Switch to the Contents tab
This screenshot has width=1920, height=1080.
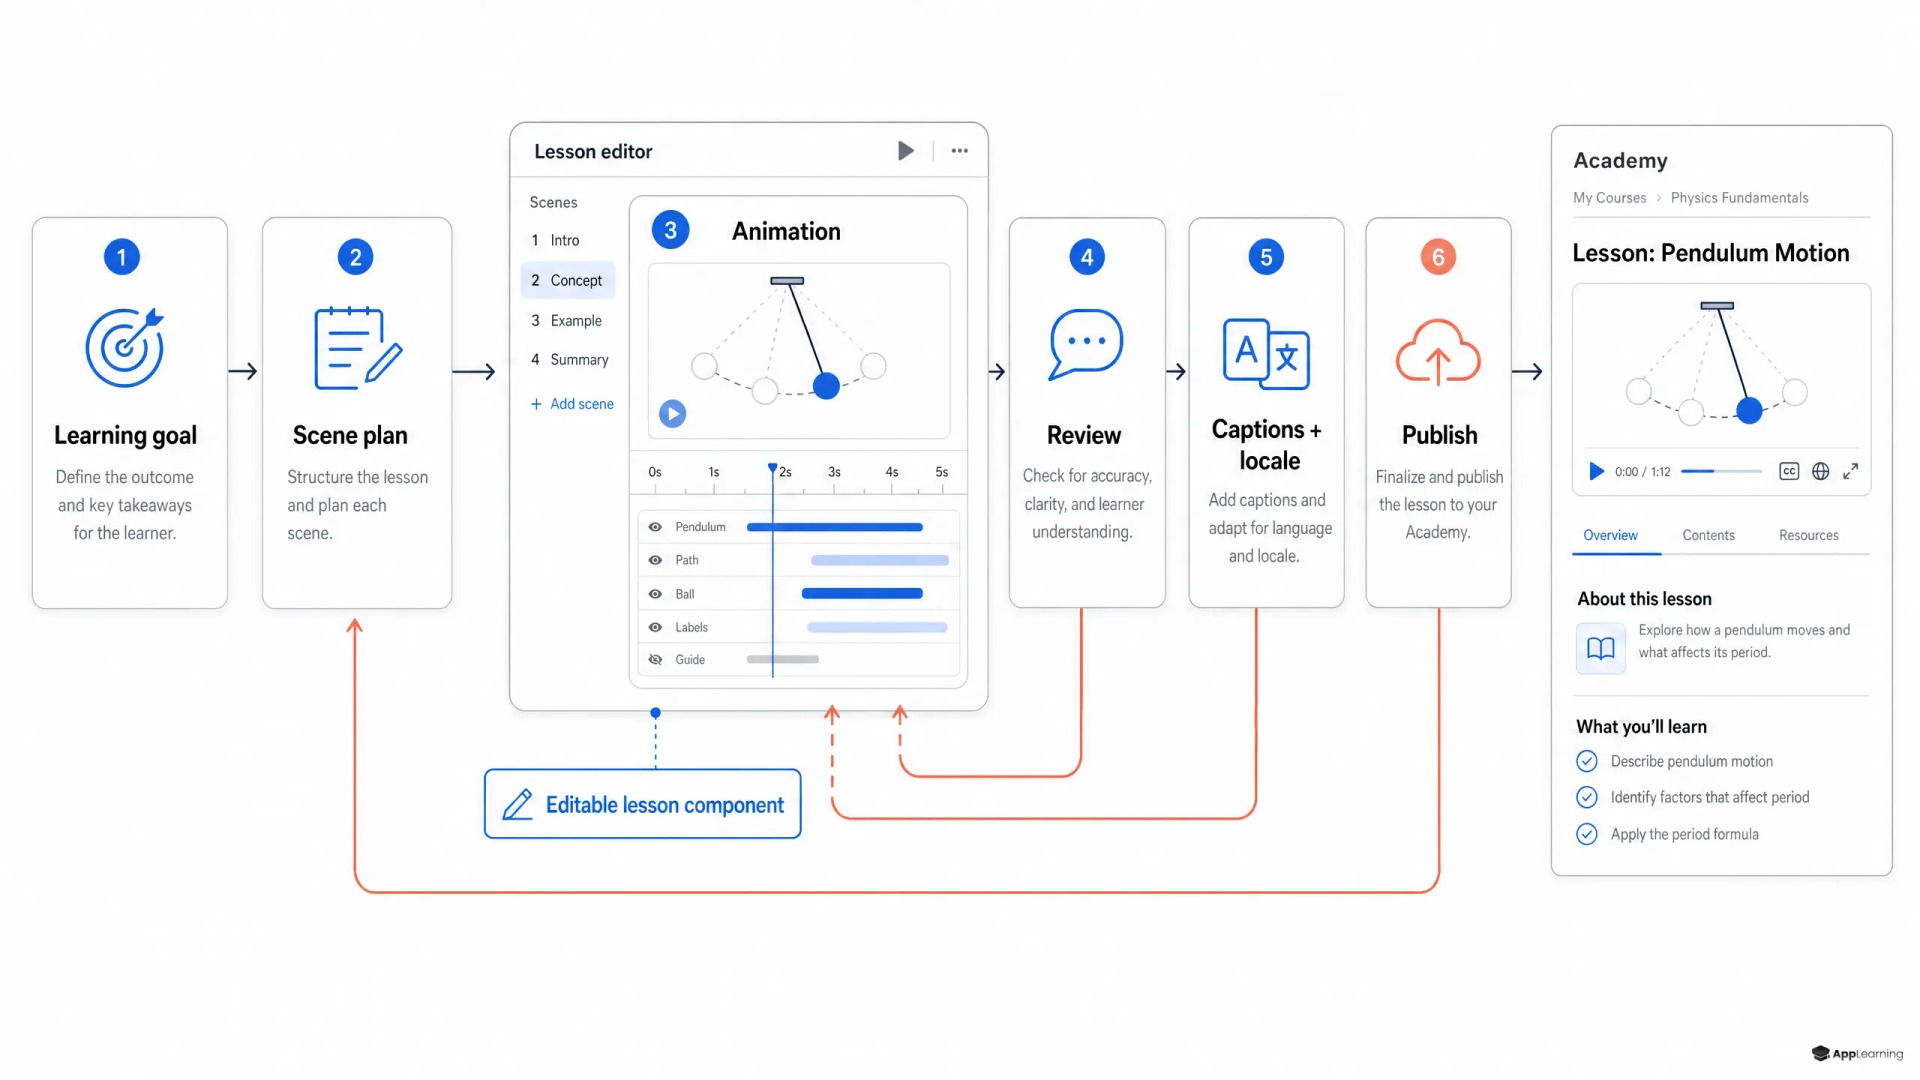pyautogui.click(x=1708, y=536)
